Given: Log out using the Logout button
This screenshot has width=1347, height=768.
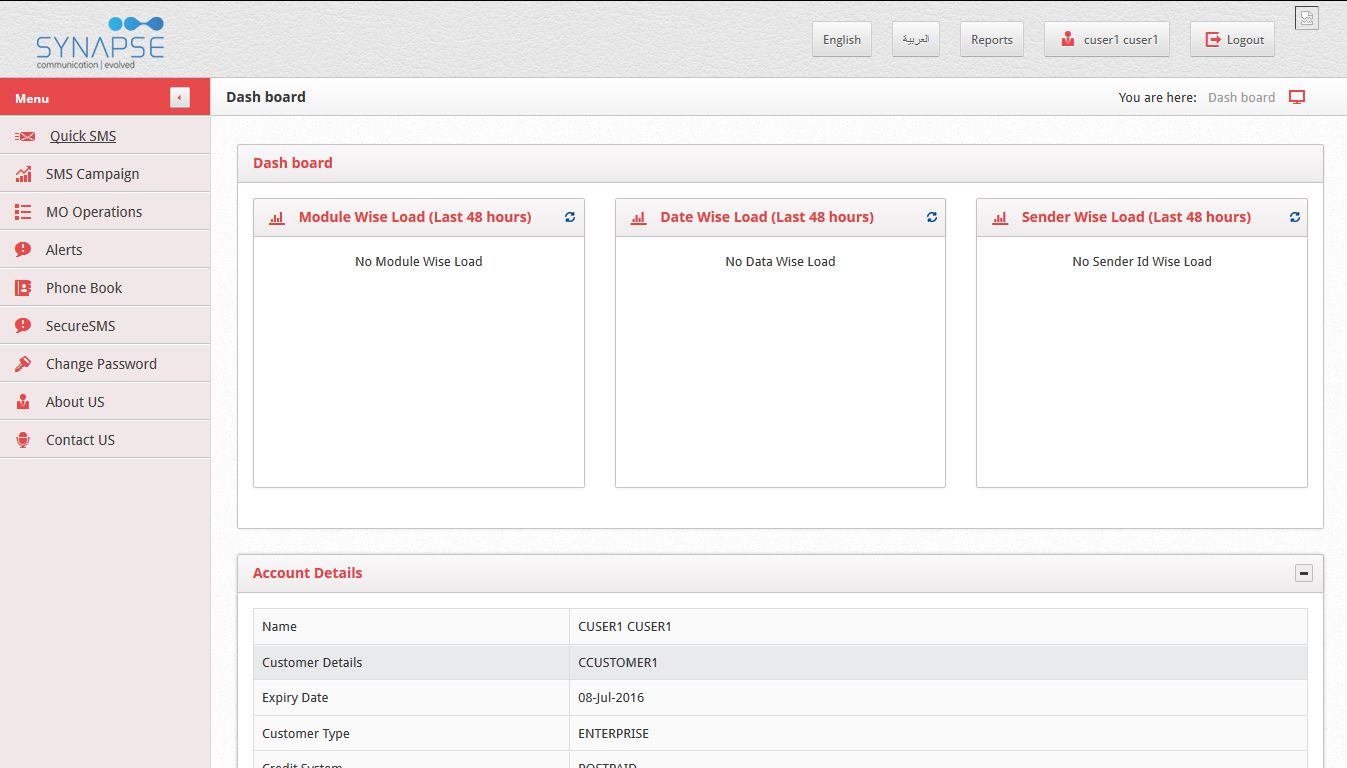Looking at the screenshot, I should [1232, 40].
